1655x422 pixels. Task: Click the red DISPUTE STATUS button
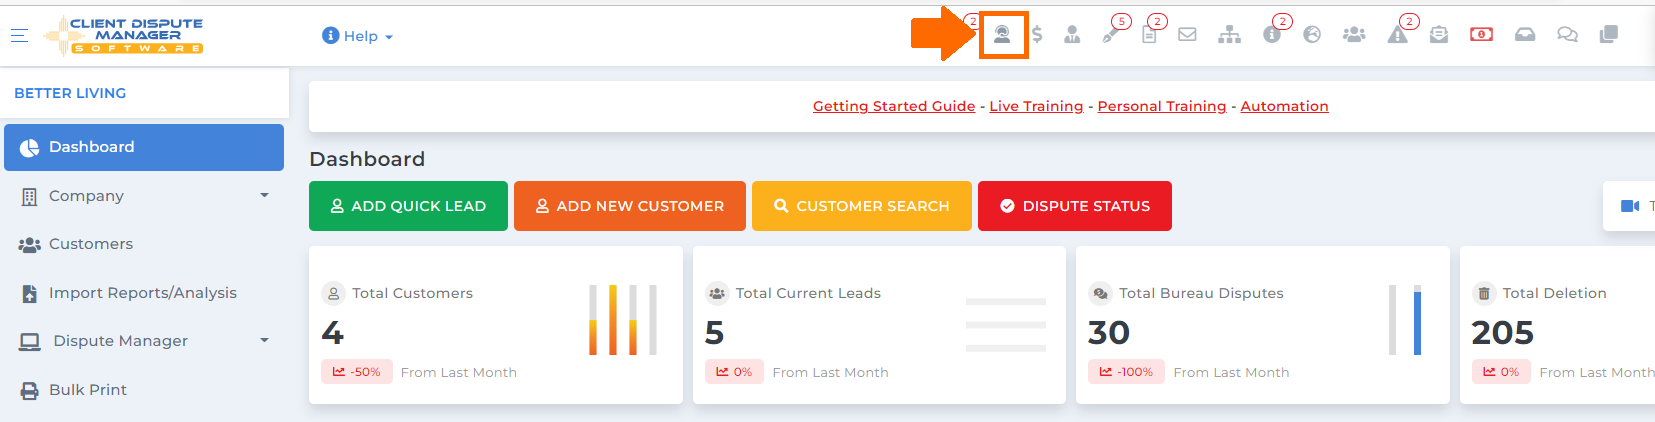1075,206
